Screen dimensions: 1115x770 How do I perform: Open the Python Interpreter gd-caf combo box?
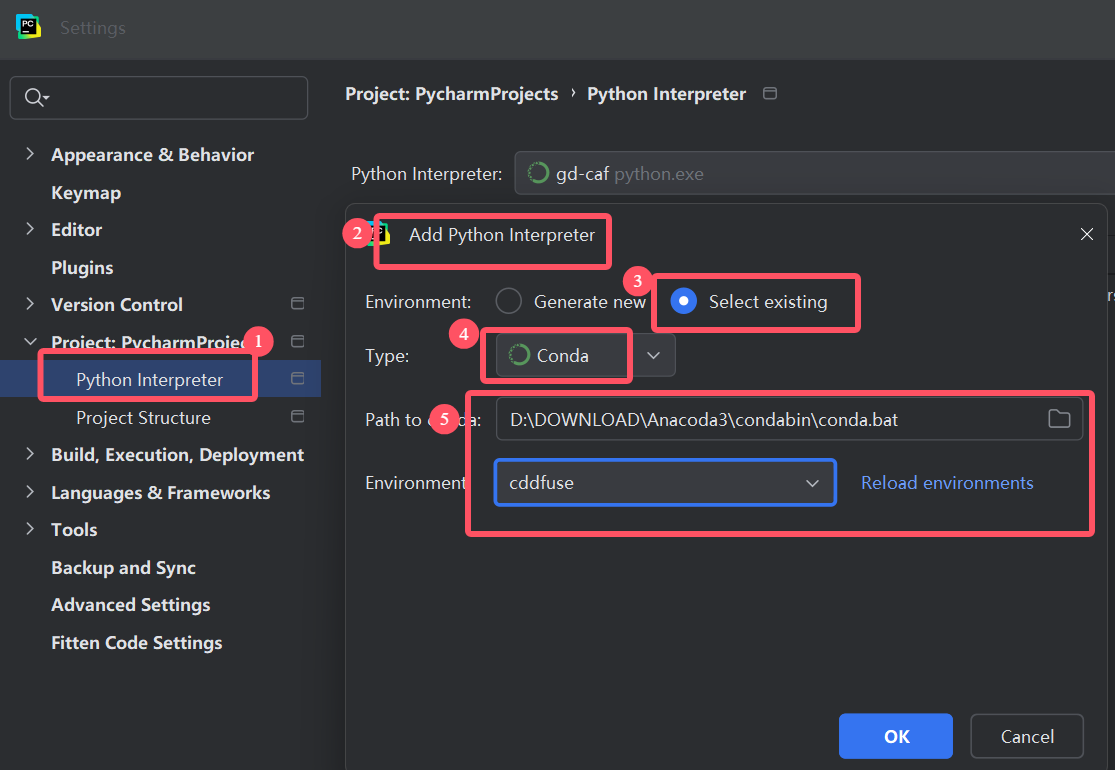(814, 173)
